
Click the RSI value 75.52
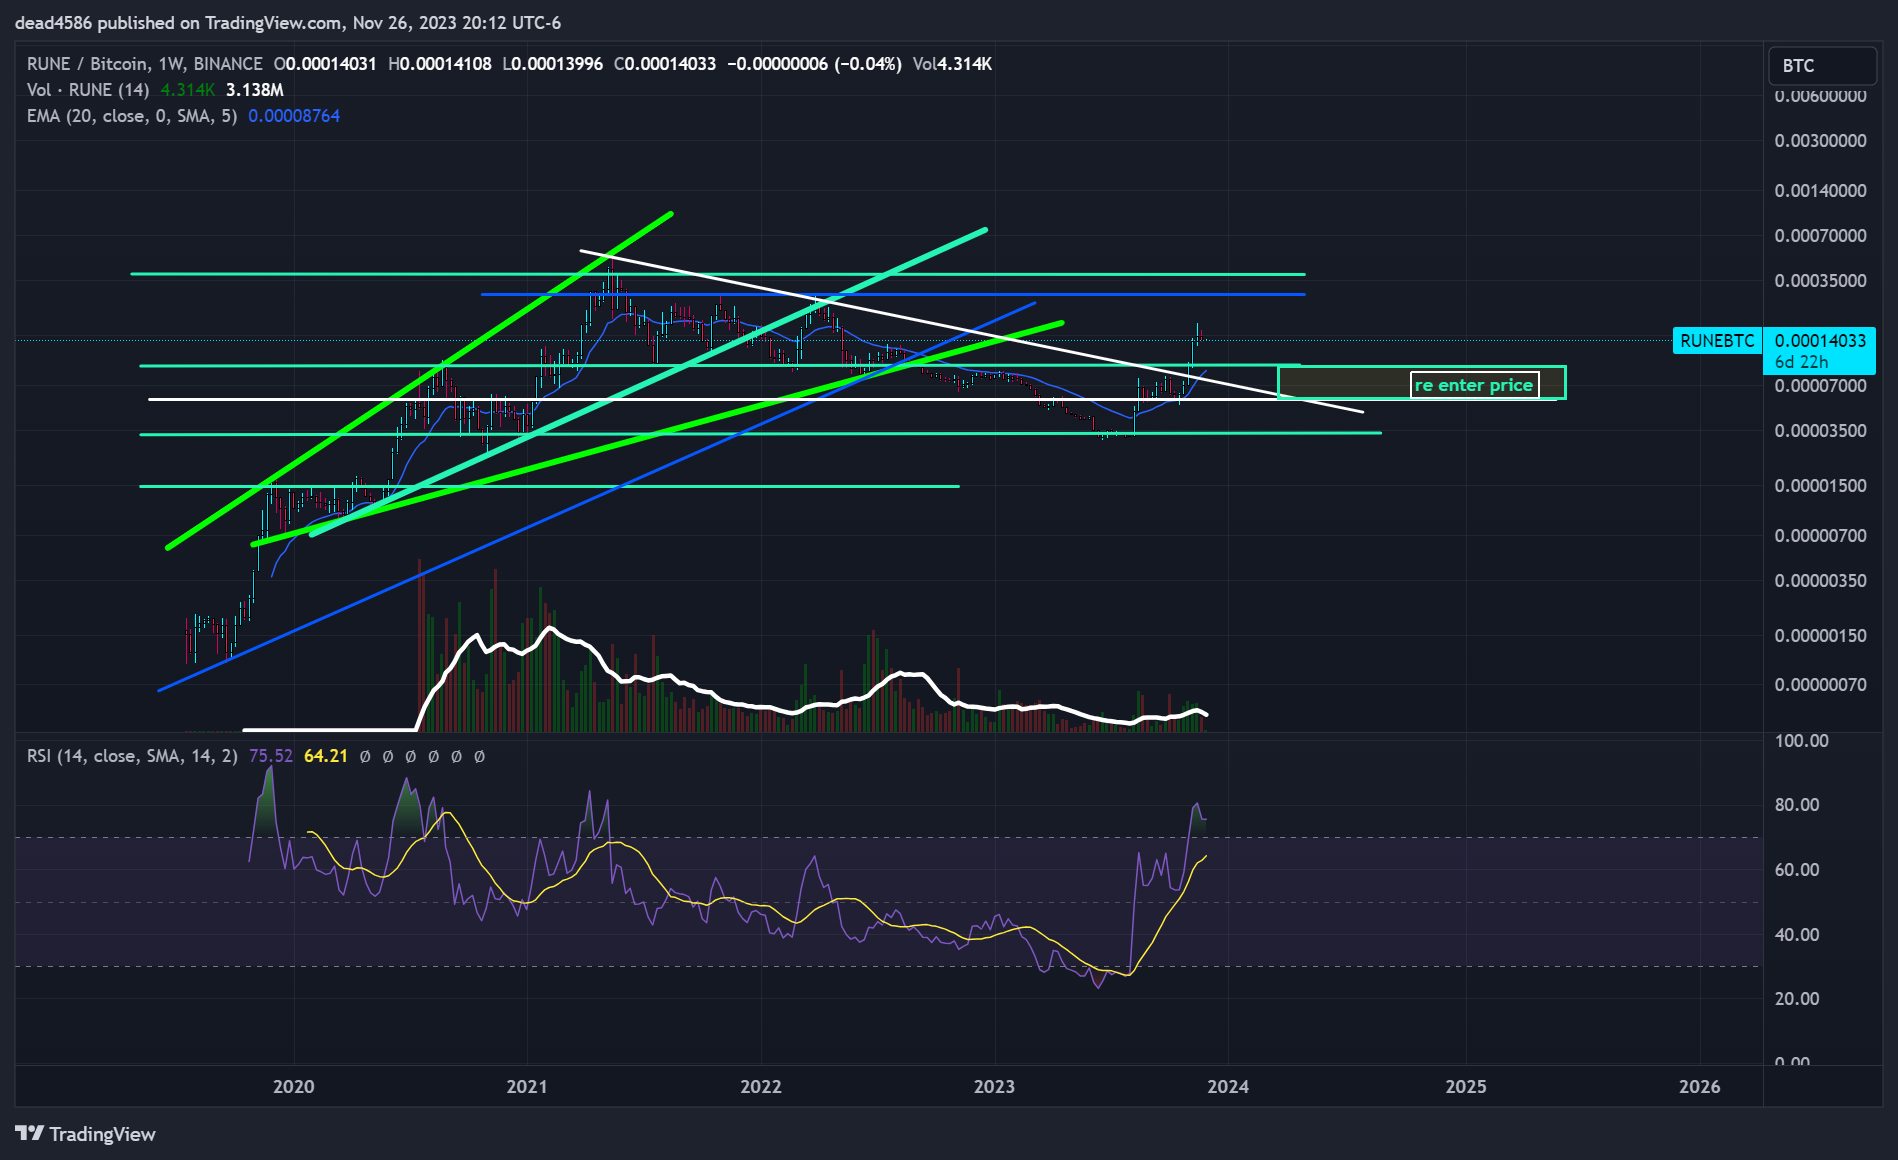[x=271, y=756]
